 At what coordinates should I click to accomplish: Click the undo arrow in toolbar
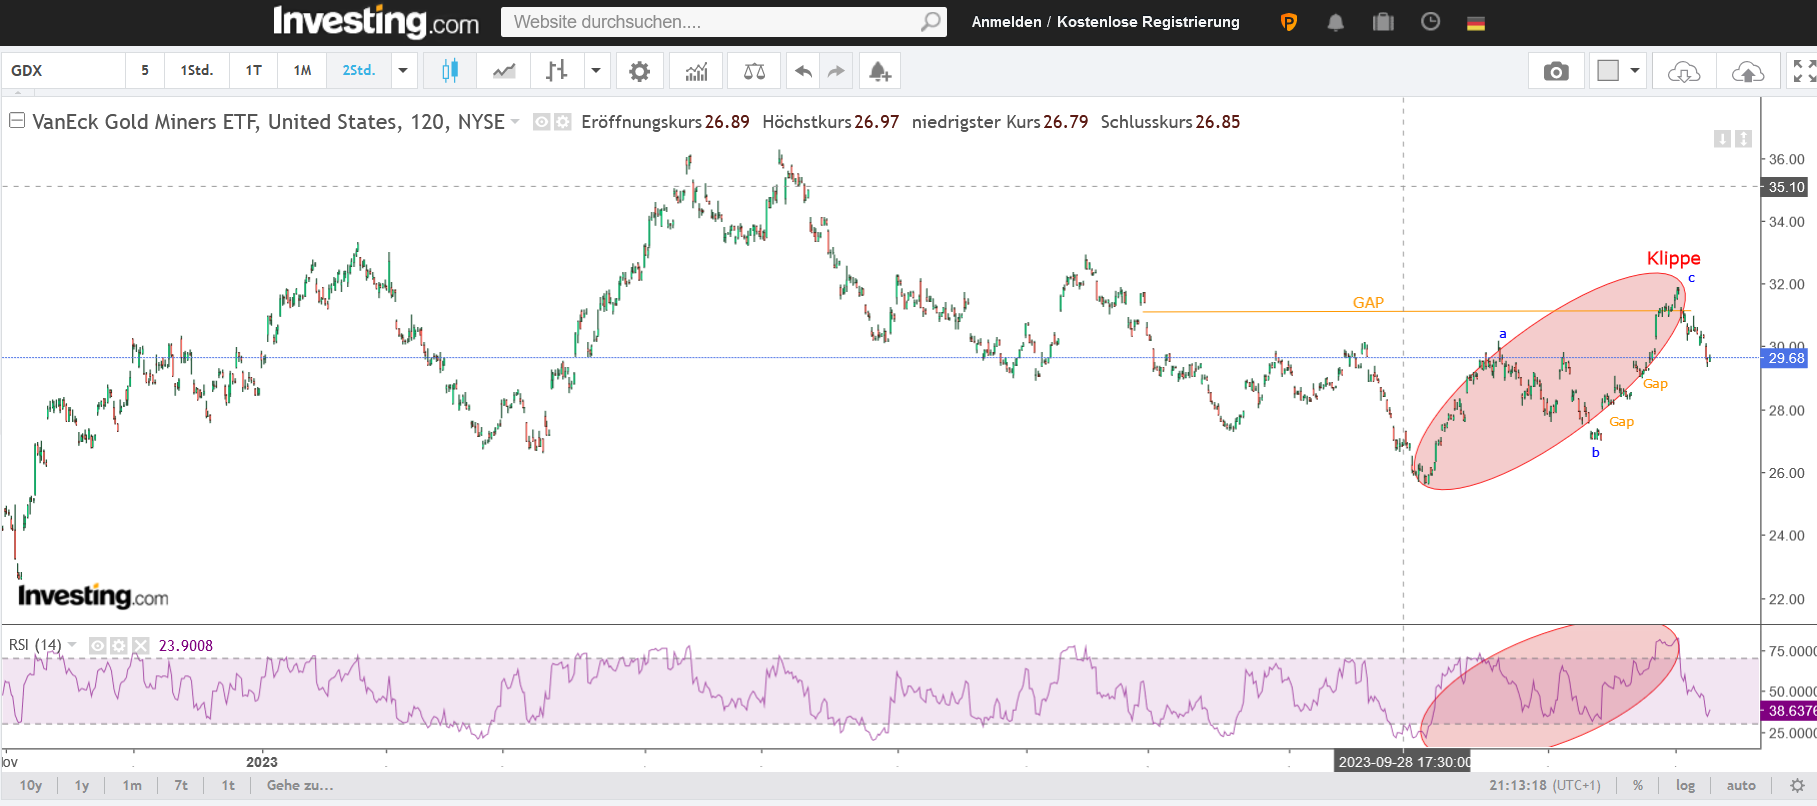[x=803, y=71]
